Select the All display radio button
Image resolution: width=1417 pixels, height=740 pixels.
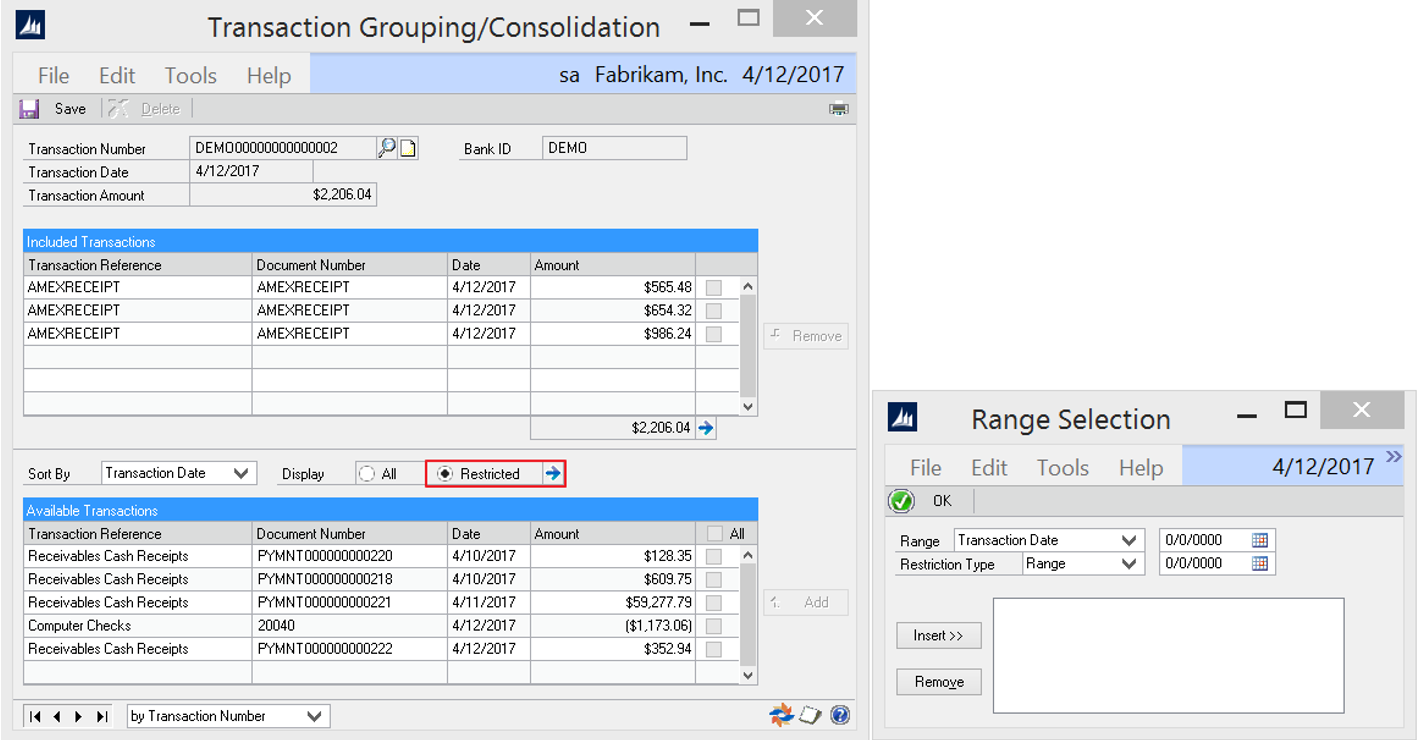tap(367, 474)
